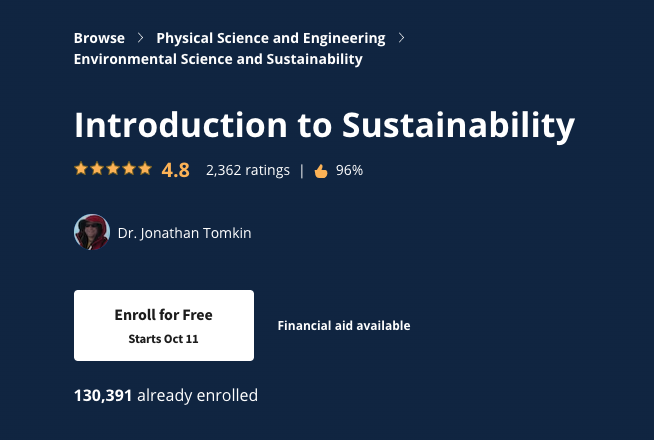
Task: Click the 130,391 already enrolled text
Action: 166,395
